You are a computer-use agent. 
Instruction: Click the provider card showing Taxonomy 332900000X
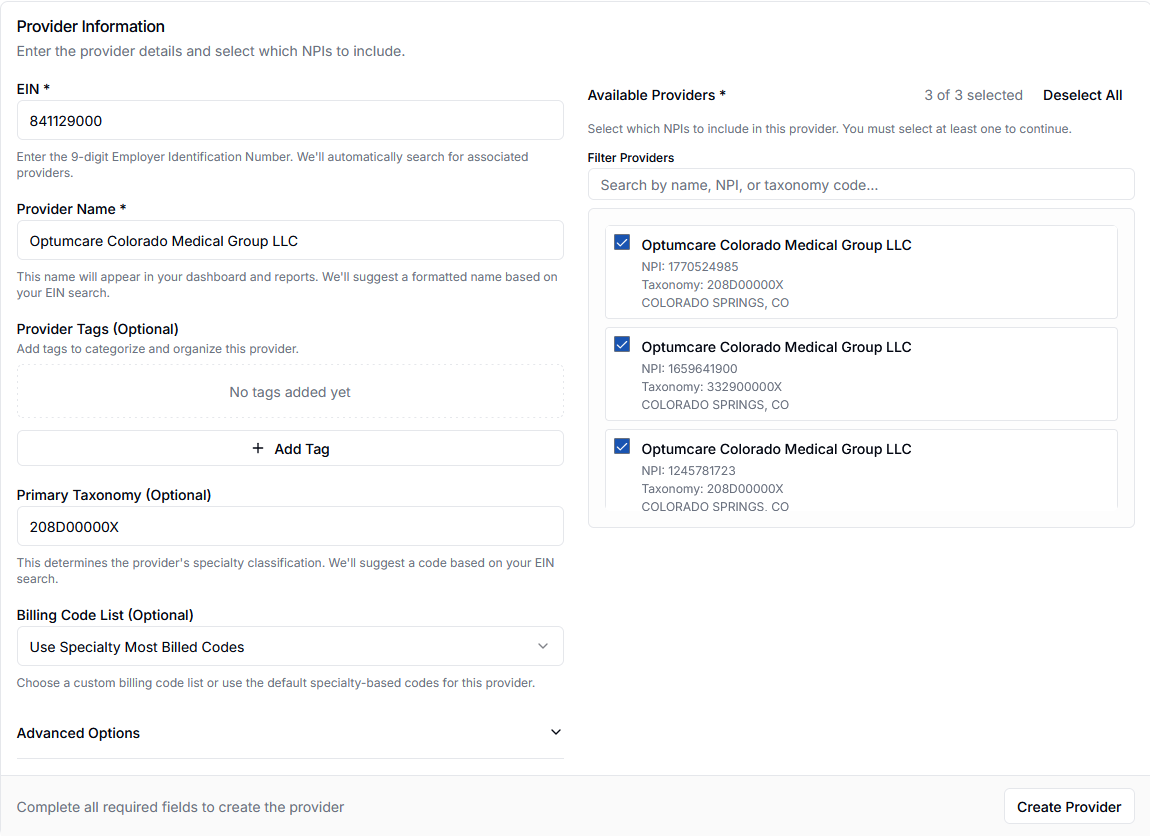(x=860, y=372)
